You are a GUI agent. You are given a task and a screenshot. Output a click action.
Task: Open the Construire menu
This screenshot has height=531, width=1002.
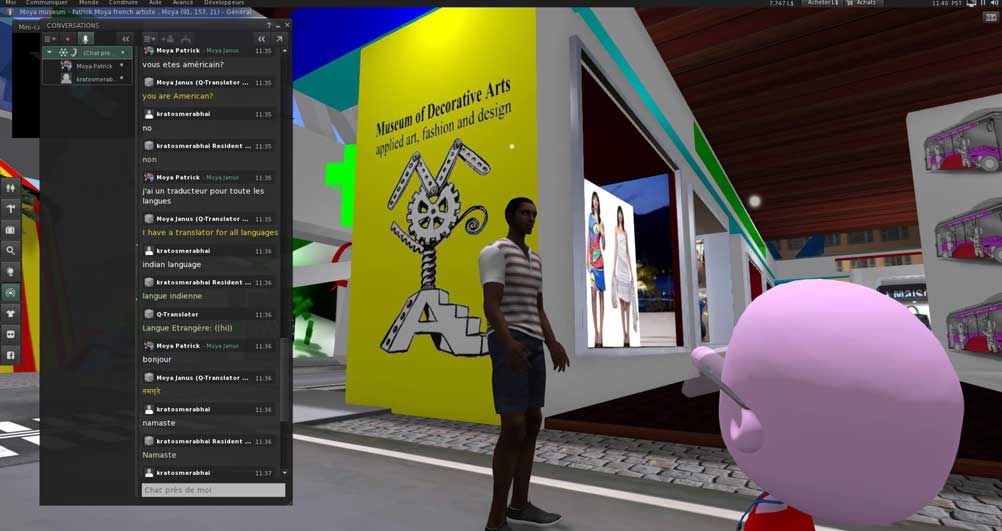122,3
